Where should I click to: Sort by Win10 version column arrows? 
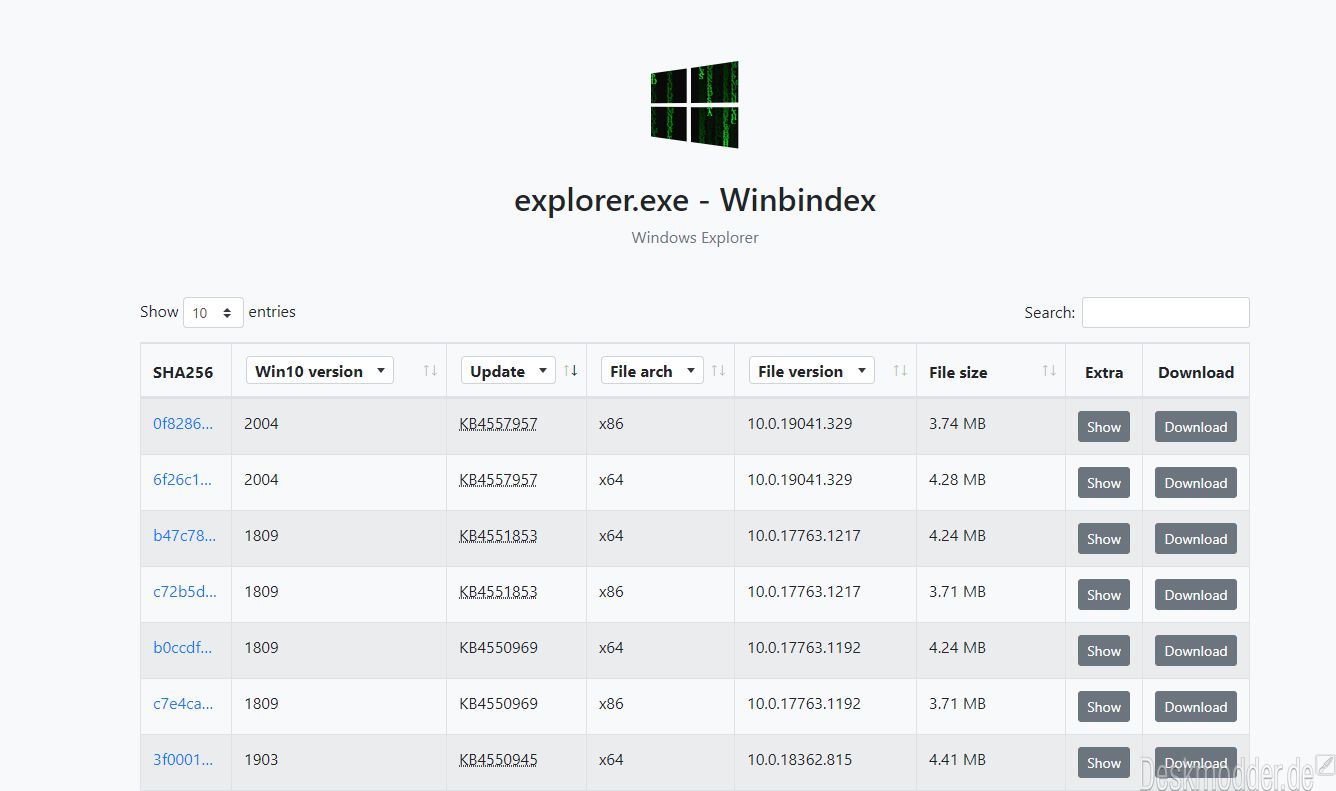(x=430, y=371)
